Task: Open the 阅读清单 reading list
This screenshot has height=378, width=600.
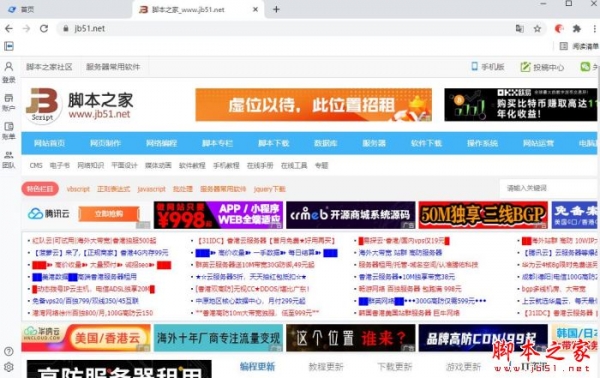Action: (x=579, y=46)
